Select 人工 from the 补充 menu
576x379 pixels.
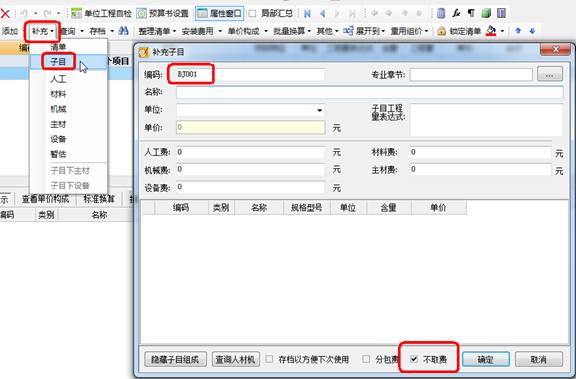(58, 79)
